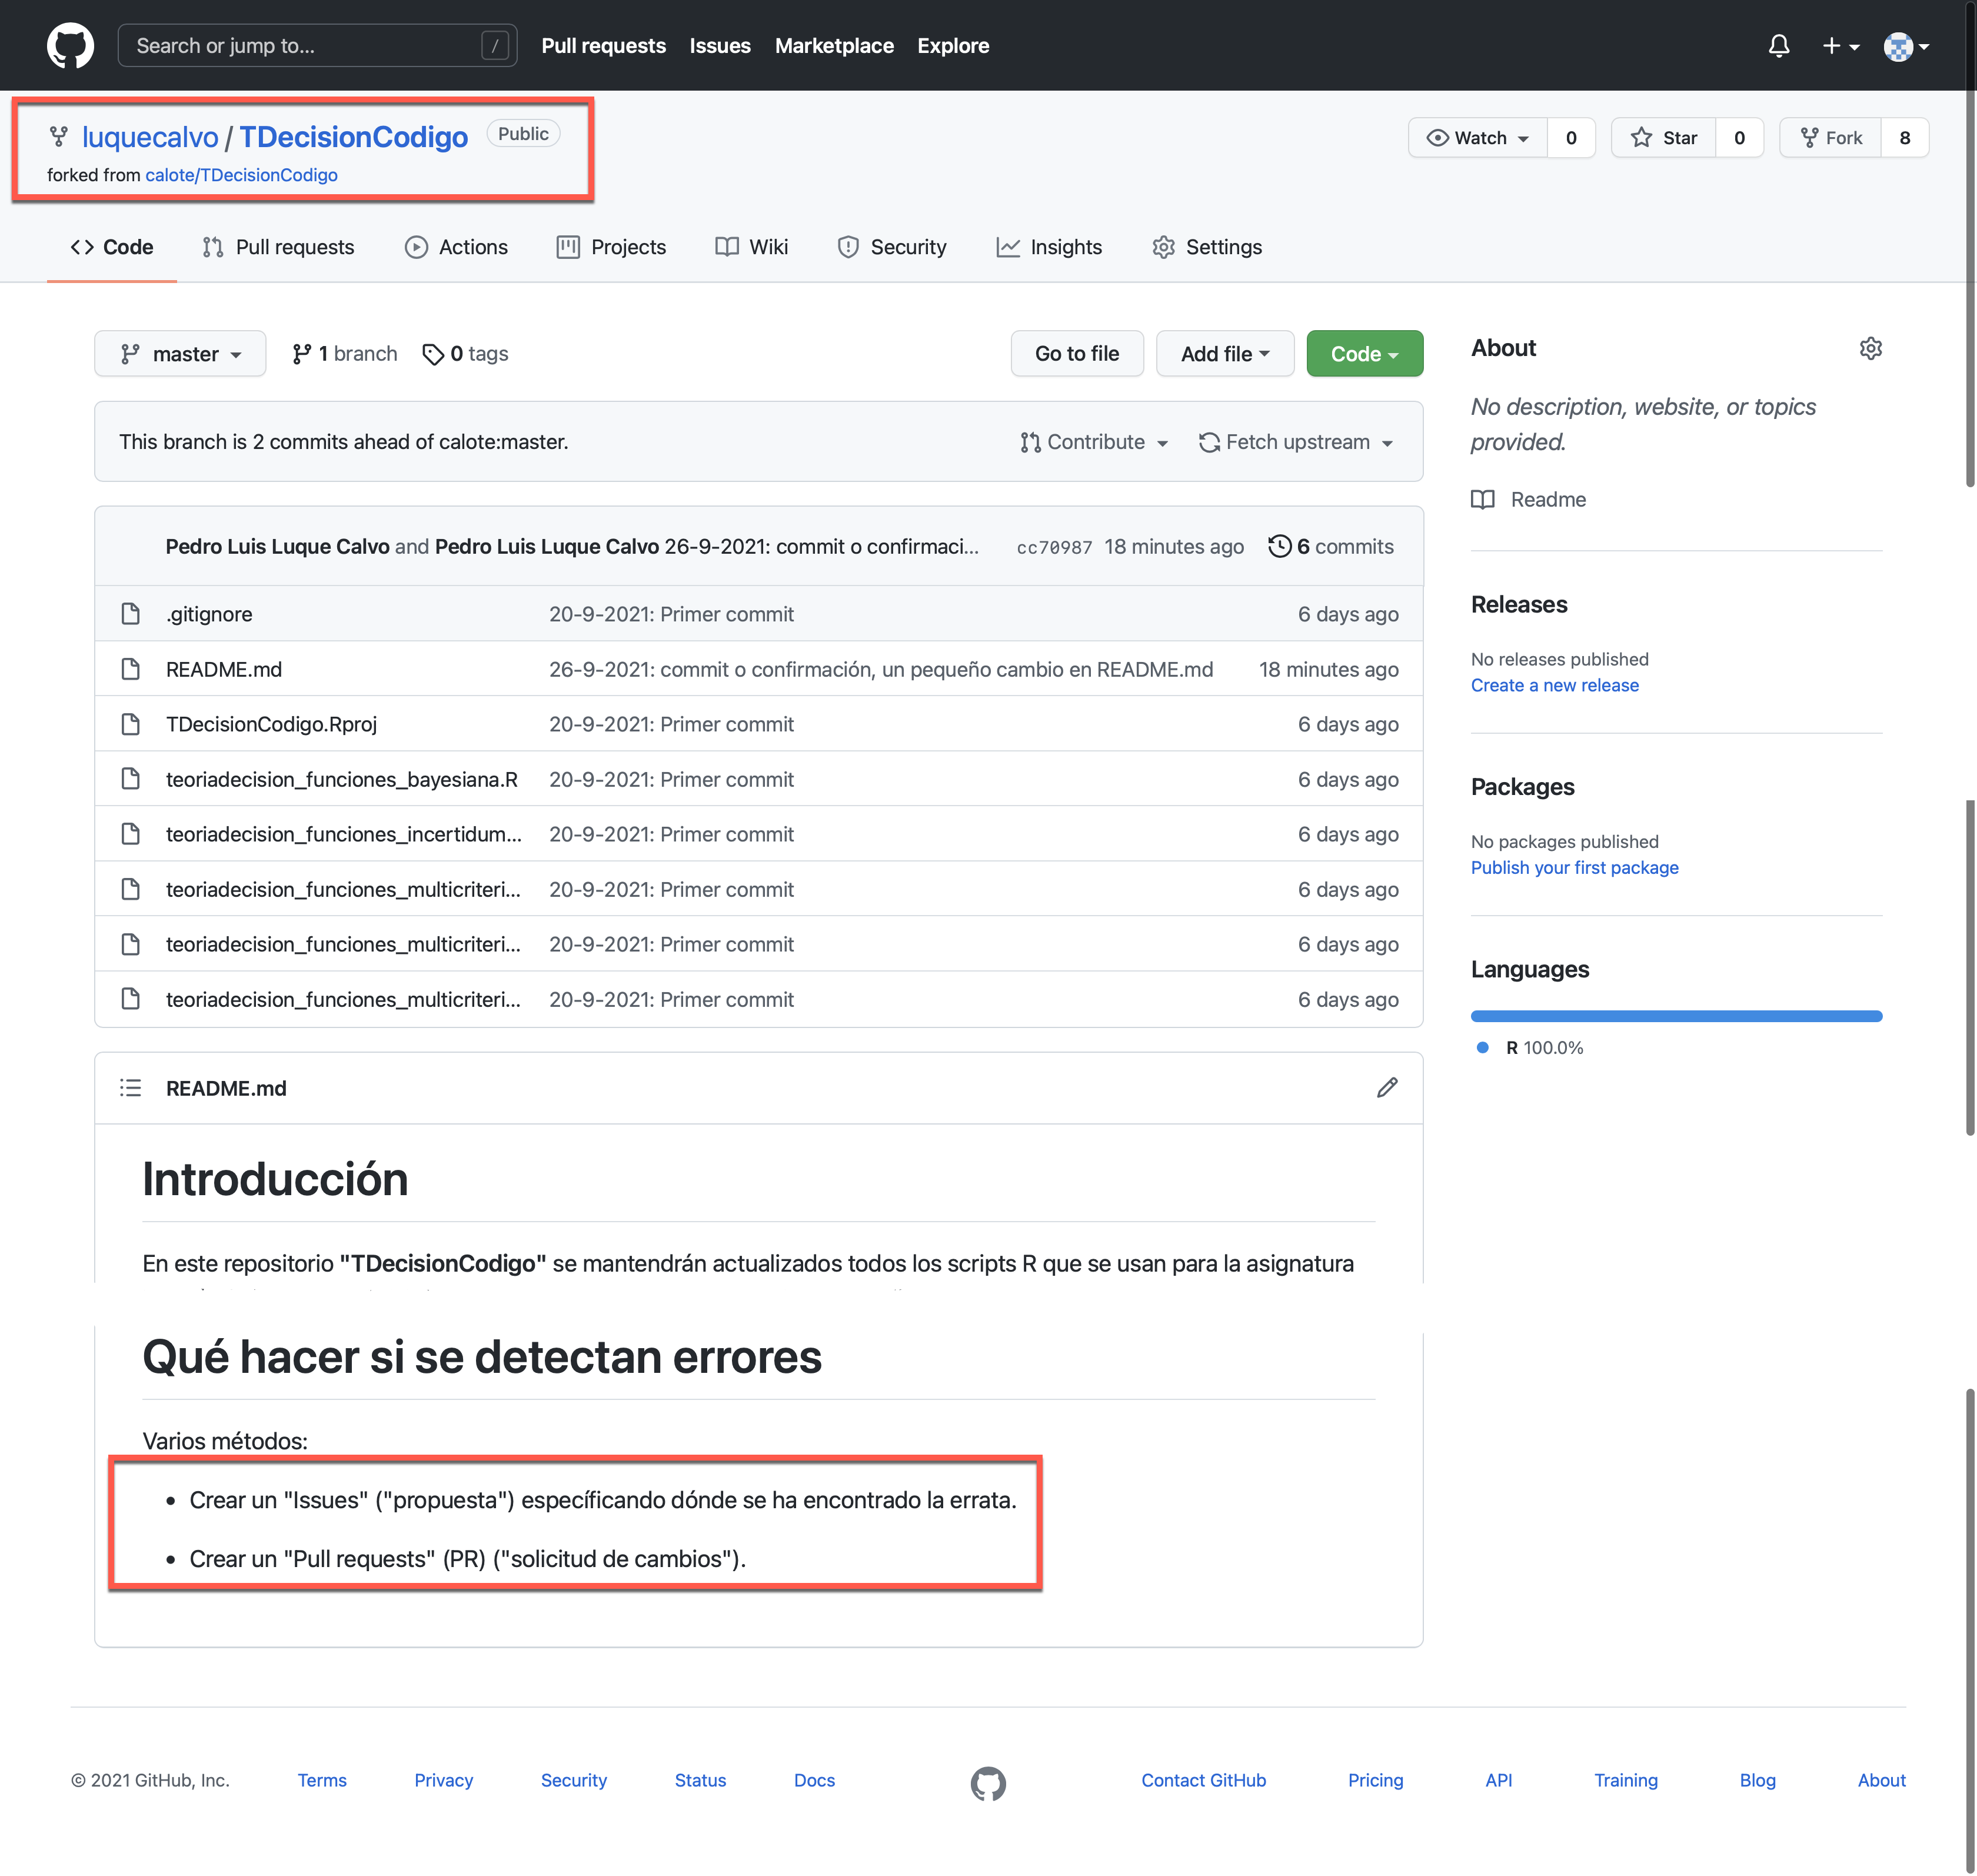Screen dimensions: 1977x1876
Task: Open Marketplace in top navigation
Action: [x=834, y=46]
